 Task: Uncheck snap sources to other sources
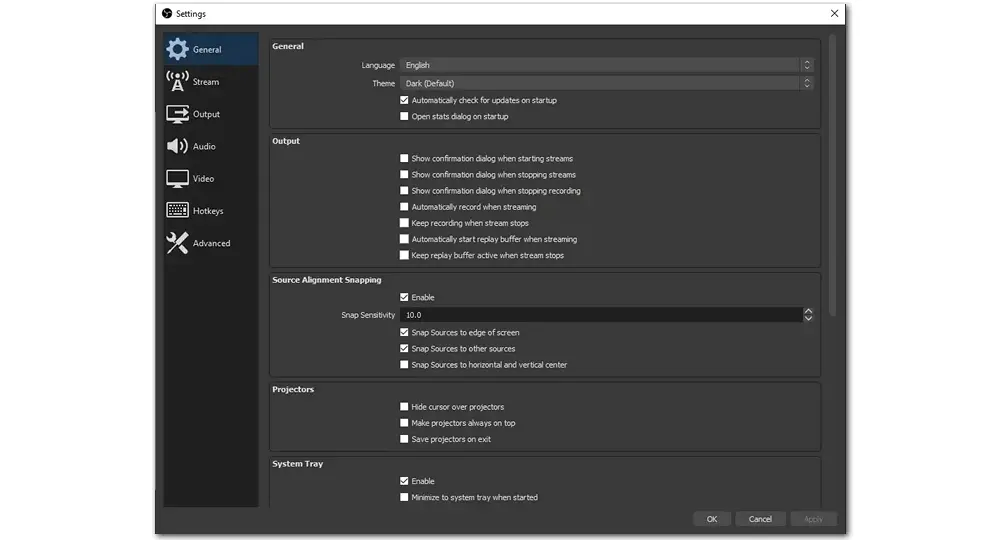point(404,348)
